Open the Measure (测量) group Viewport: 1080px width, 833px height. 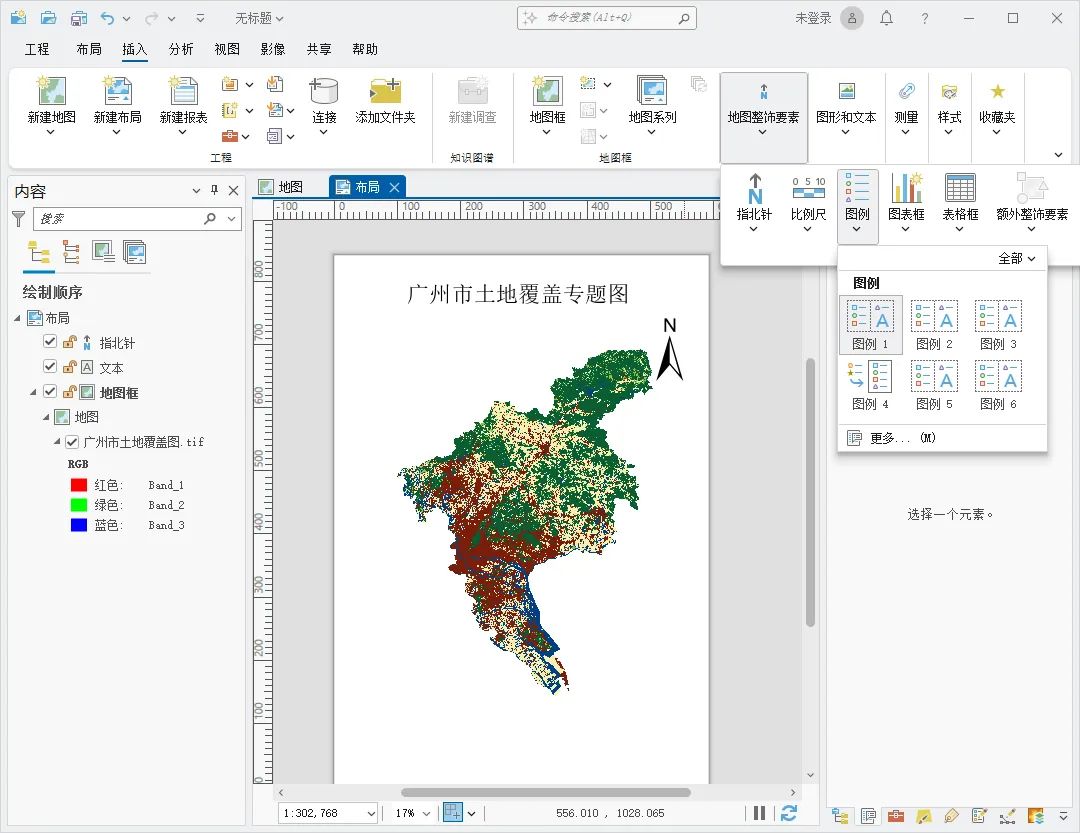click(906, 109)
